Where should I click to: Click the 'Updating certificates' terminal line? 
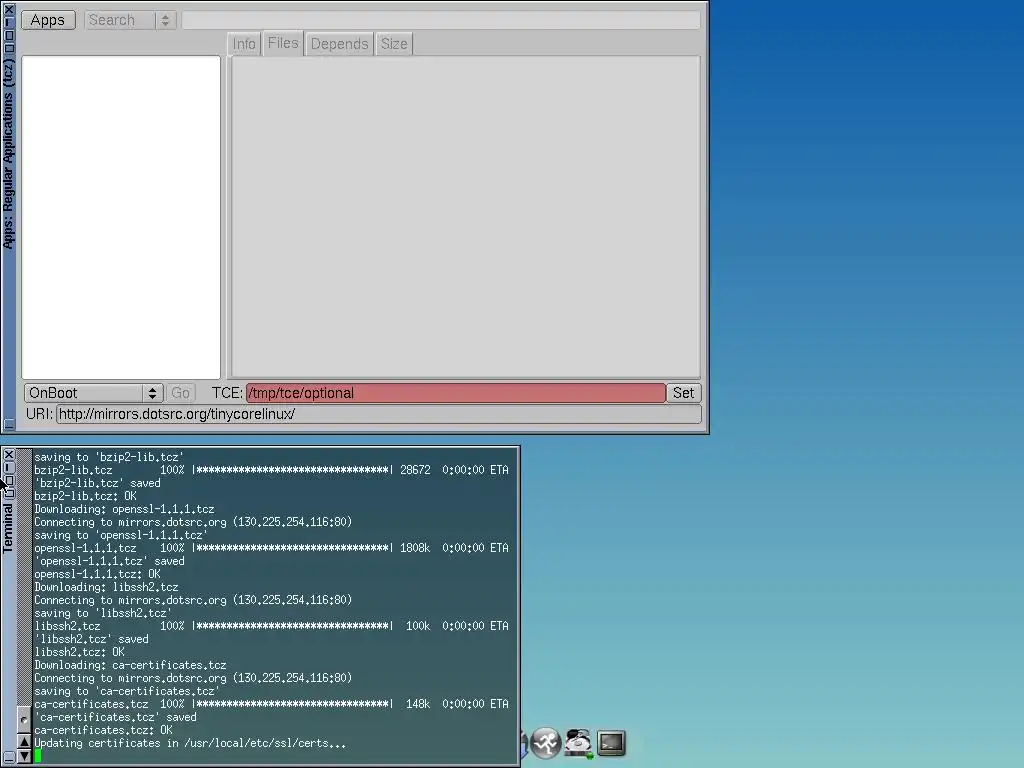[x=190, y=743]
